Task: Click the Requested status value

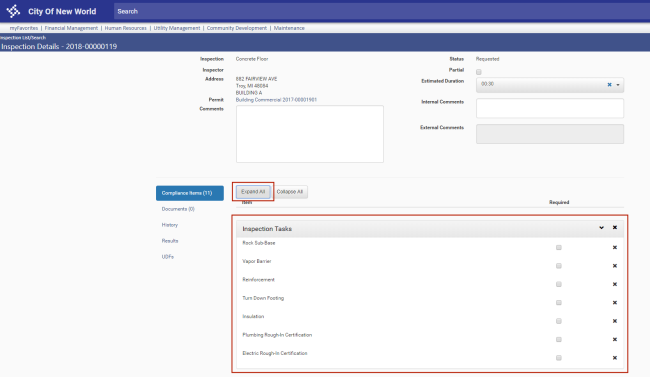Action: pos(488,59)
